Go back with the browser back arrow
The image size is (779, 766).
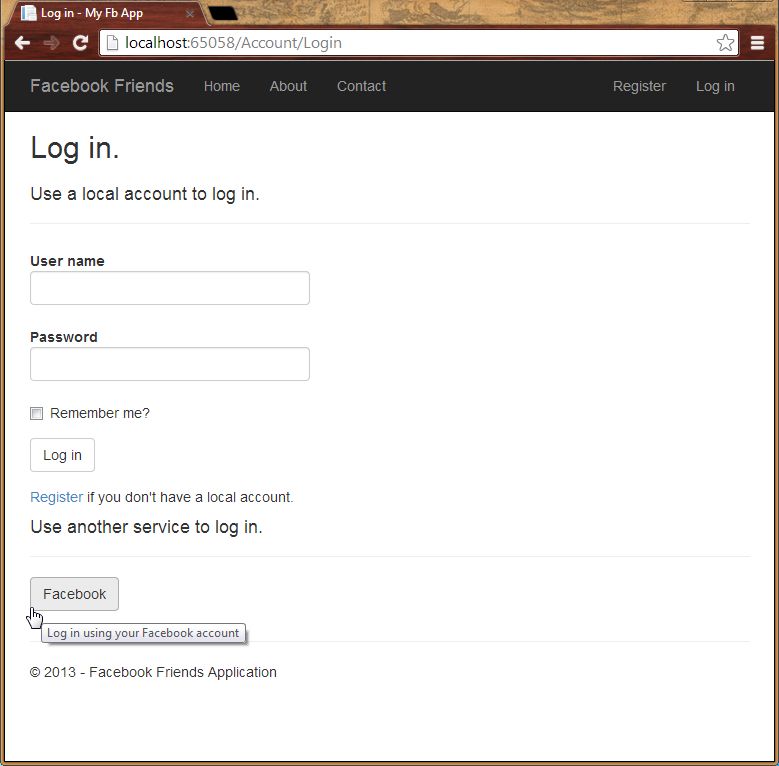click(22, 43)
